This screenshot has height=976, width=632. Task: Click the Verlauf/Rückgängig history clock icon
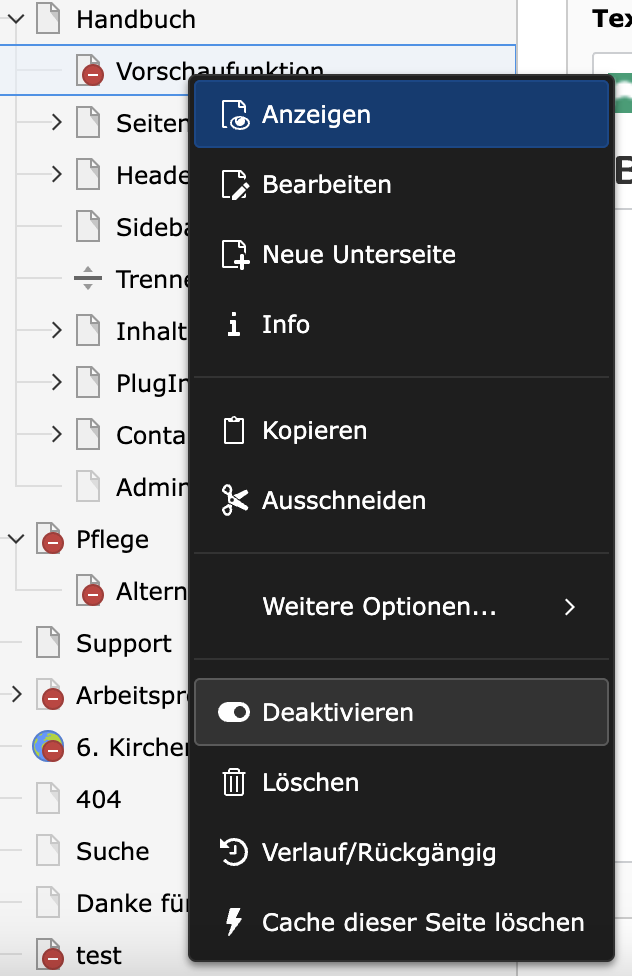pyautogui.click(x=234, y=852)
